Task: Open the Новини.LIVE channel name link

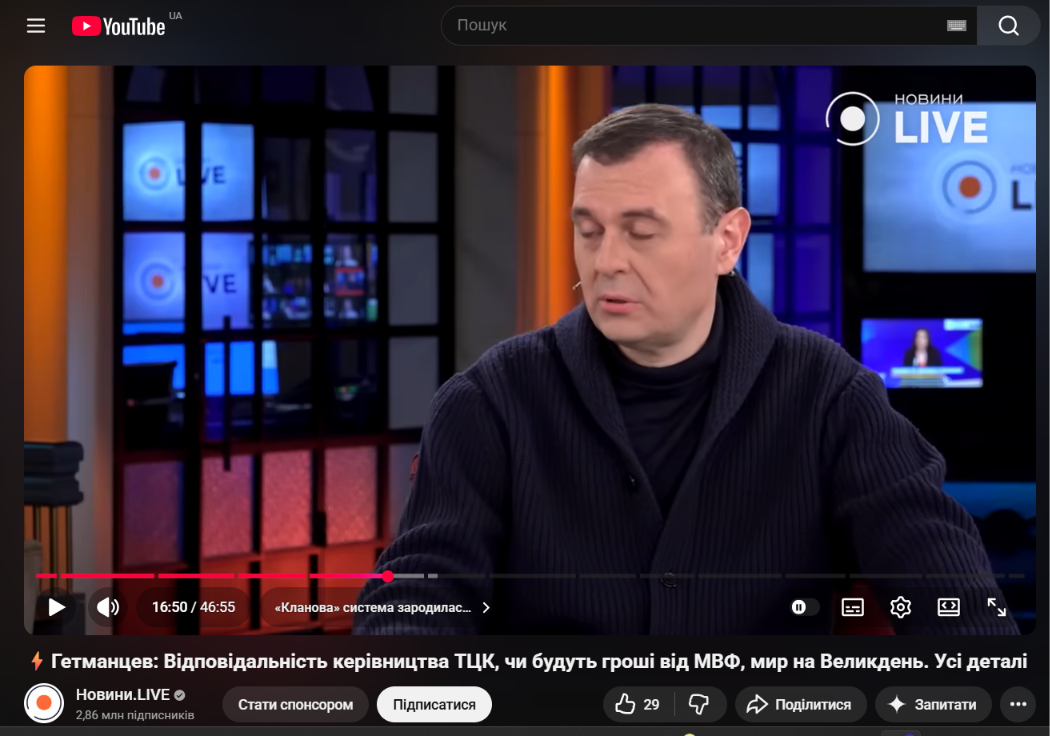Action: click(123, 694)
